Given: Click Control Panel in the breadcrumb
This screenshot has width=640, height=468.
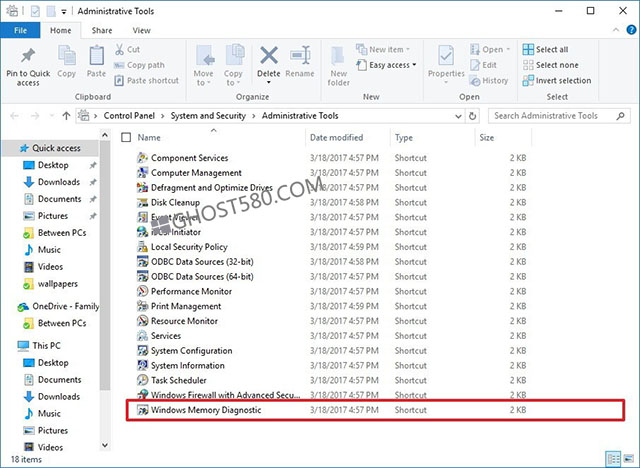Looking at the screenshot, I should [129, 116].
